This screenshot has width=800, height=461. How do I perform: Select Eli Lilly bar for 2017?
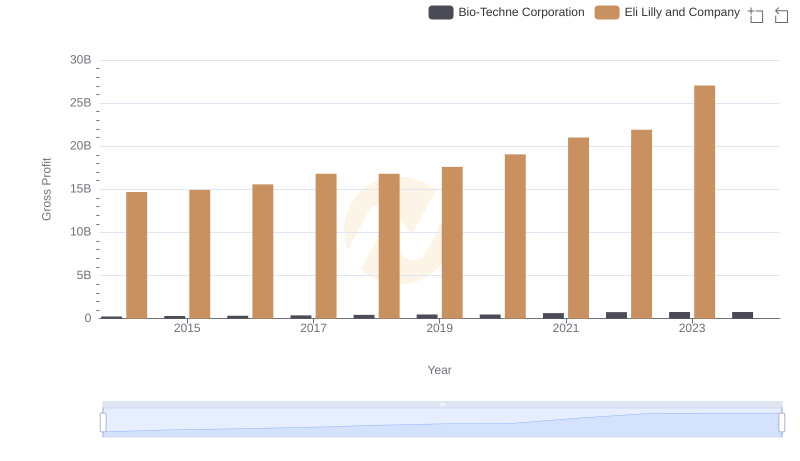pyautogui.click(x=326, y=246)
